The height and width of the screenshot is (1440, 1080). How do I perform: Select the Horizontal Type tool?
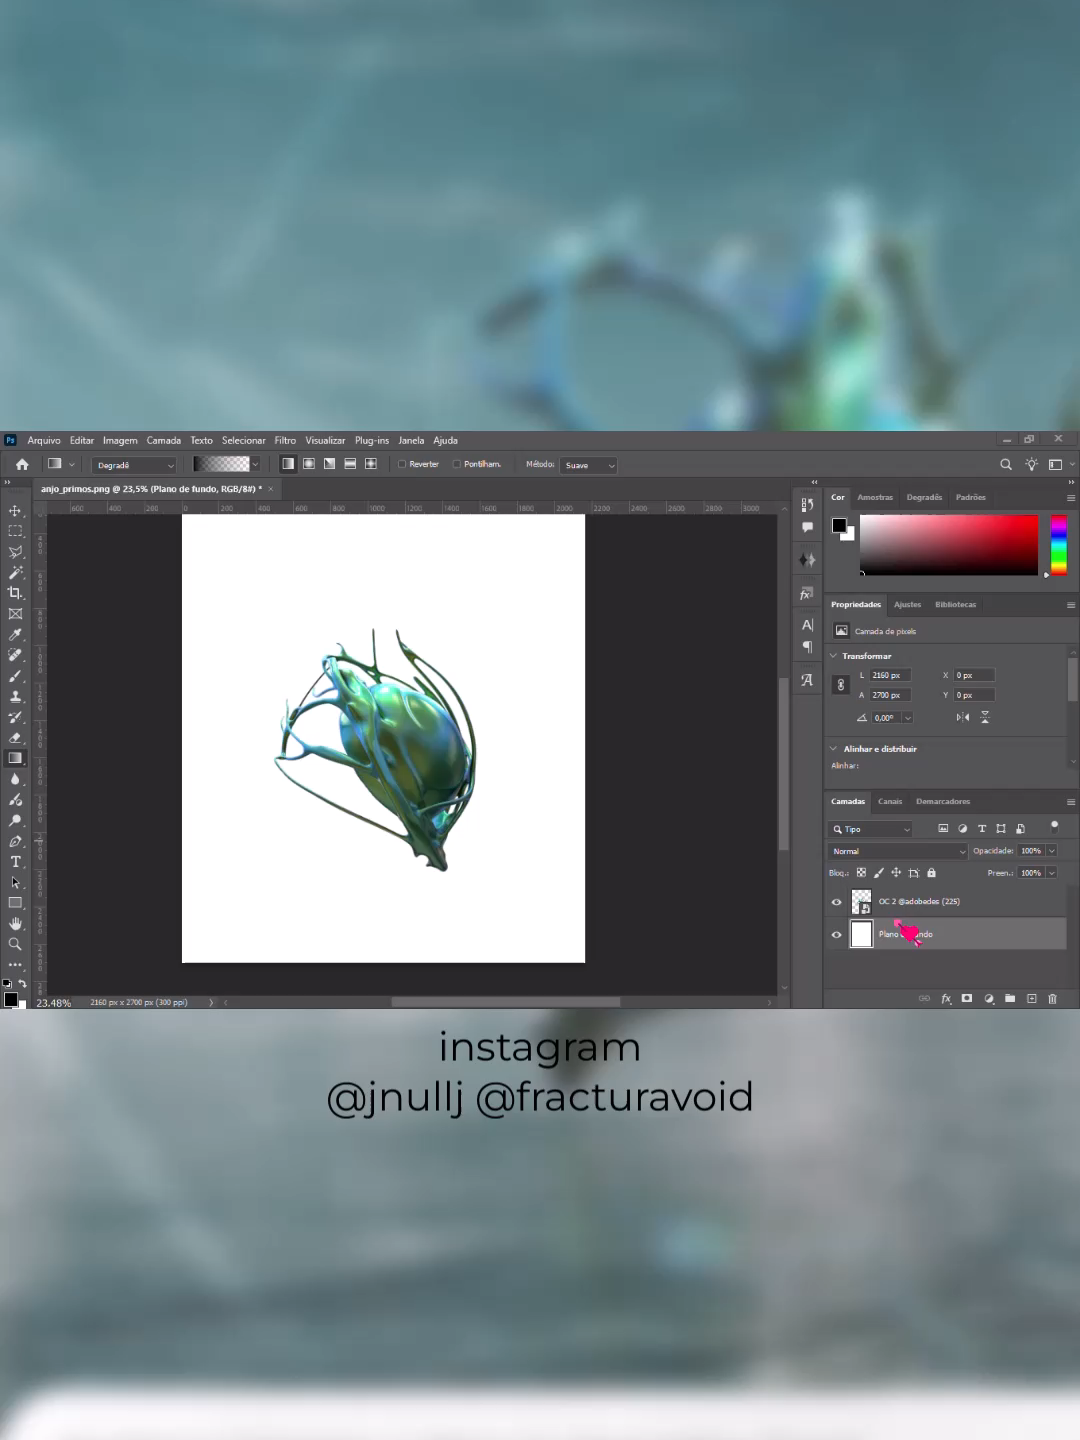click(x=15, y=862)
